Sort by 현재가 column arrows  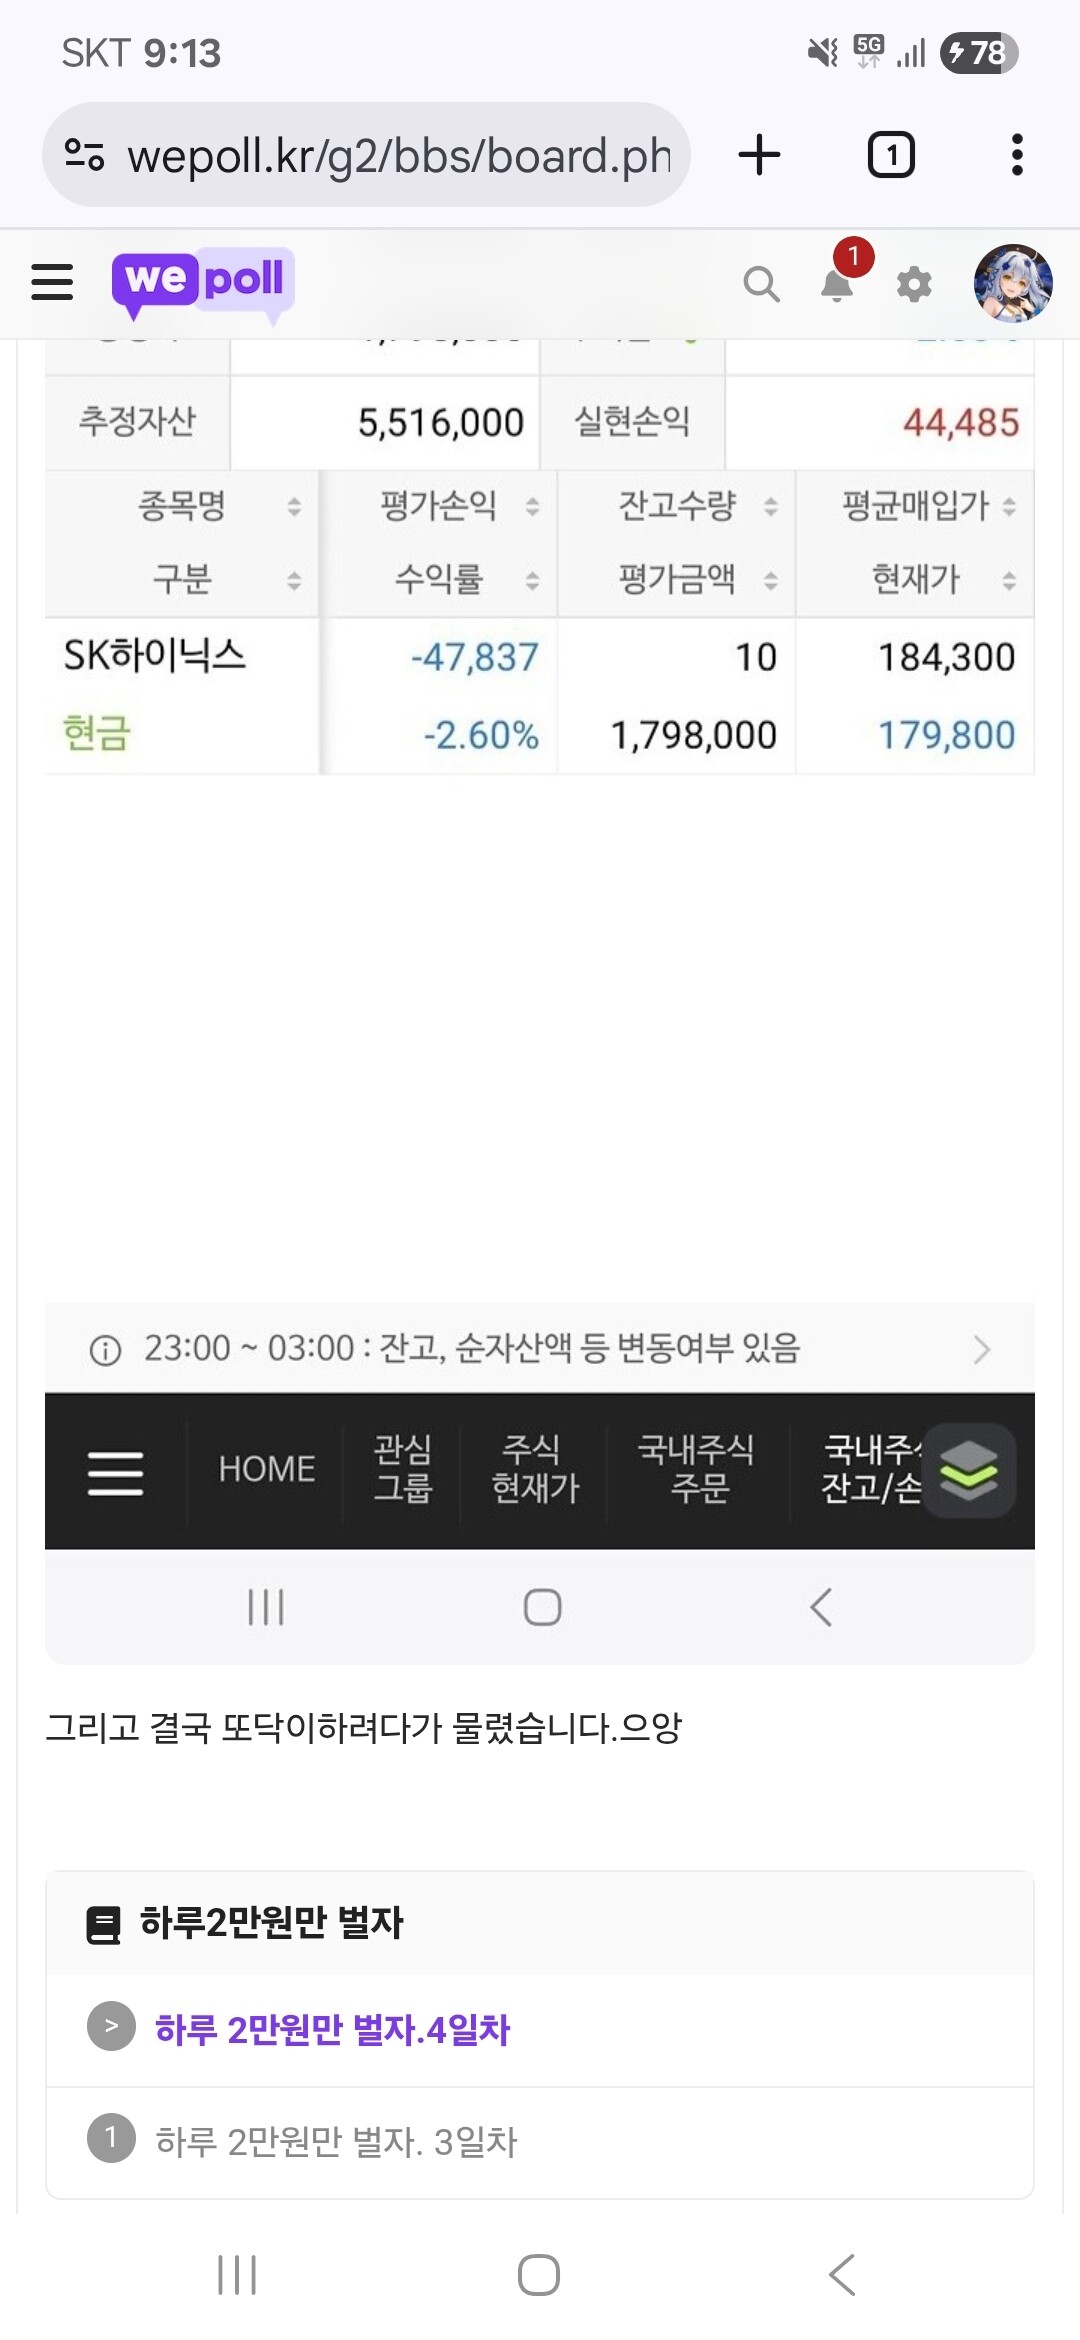click(x=1009, y=580)
